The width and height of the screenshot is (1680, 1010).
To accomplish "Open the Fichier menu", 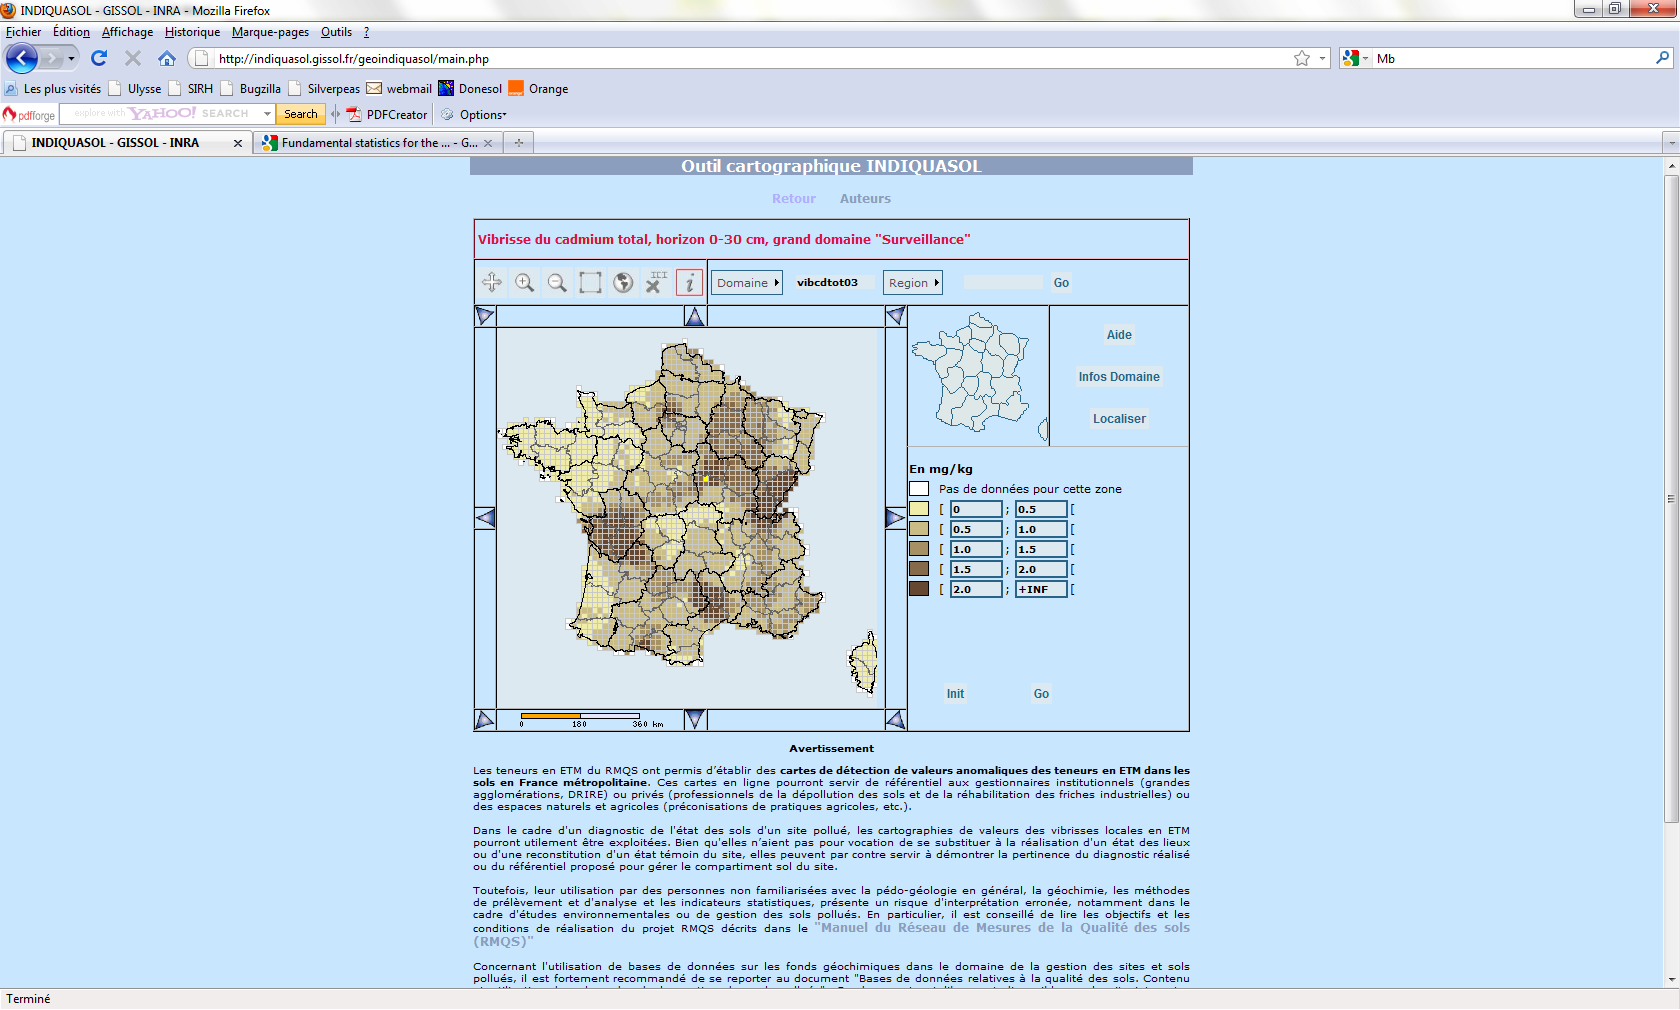I will pos(24,32).
